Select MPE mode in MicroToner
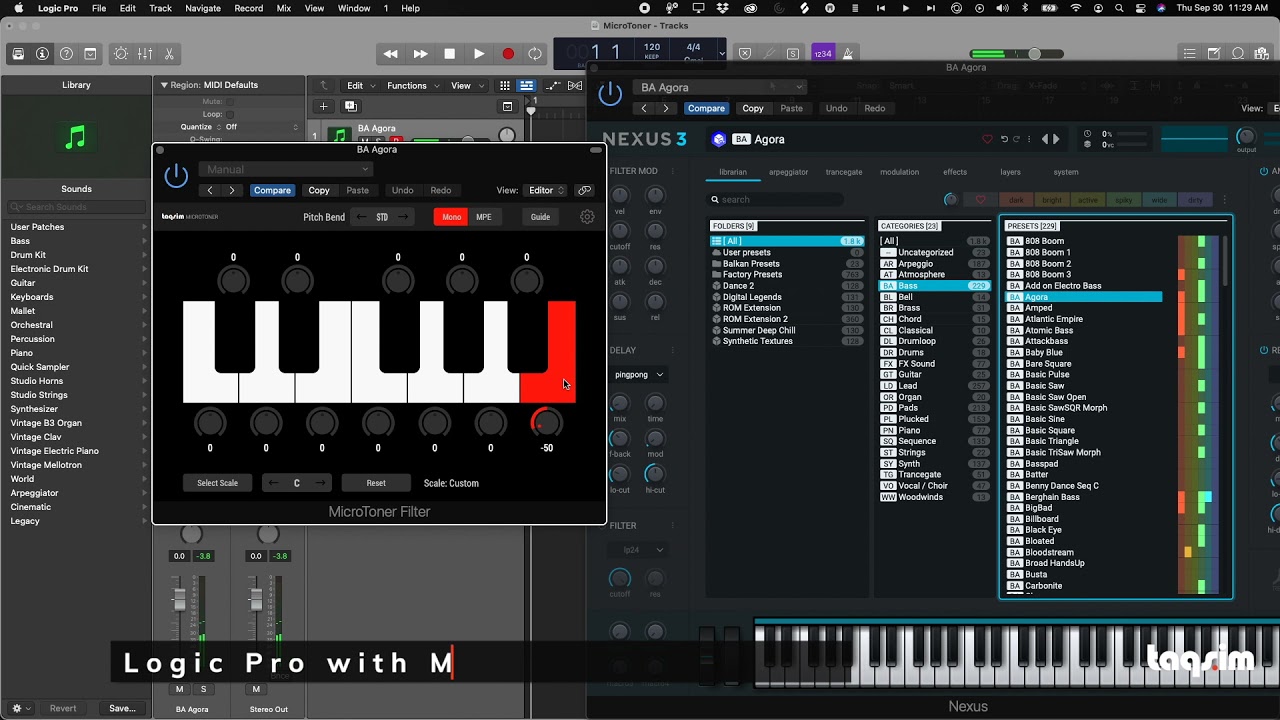The width and height of the screenshot is (1280, 720). click(x=484, y=217)
